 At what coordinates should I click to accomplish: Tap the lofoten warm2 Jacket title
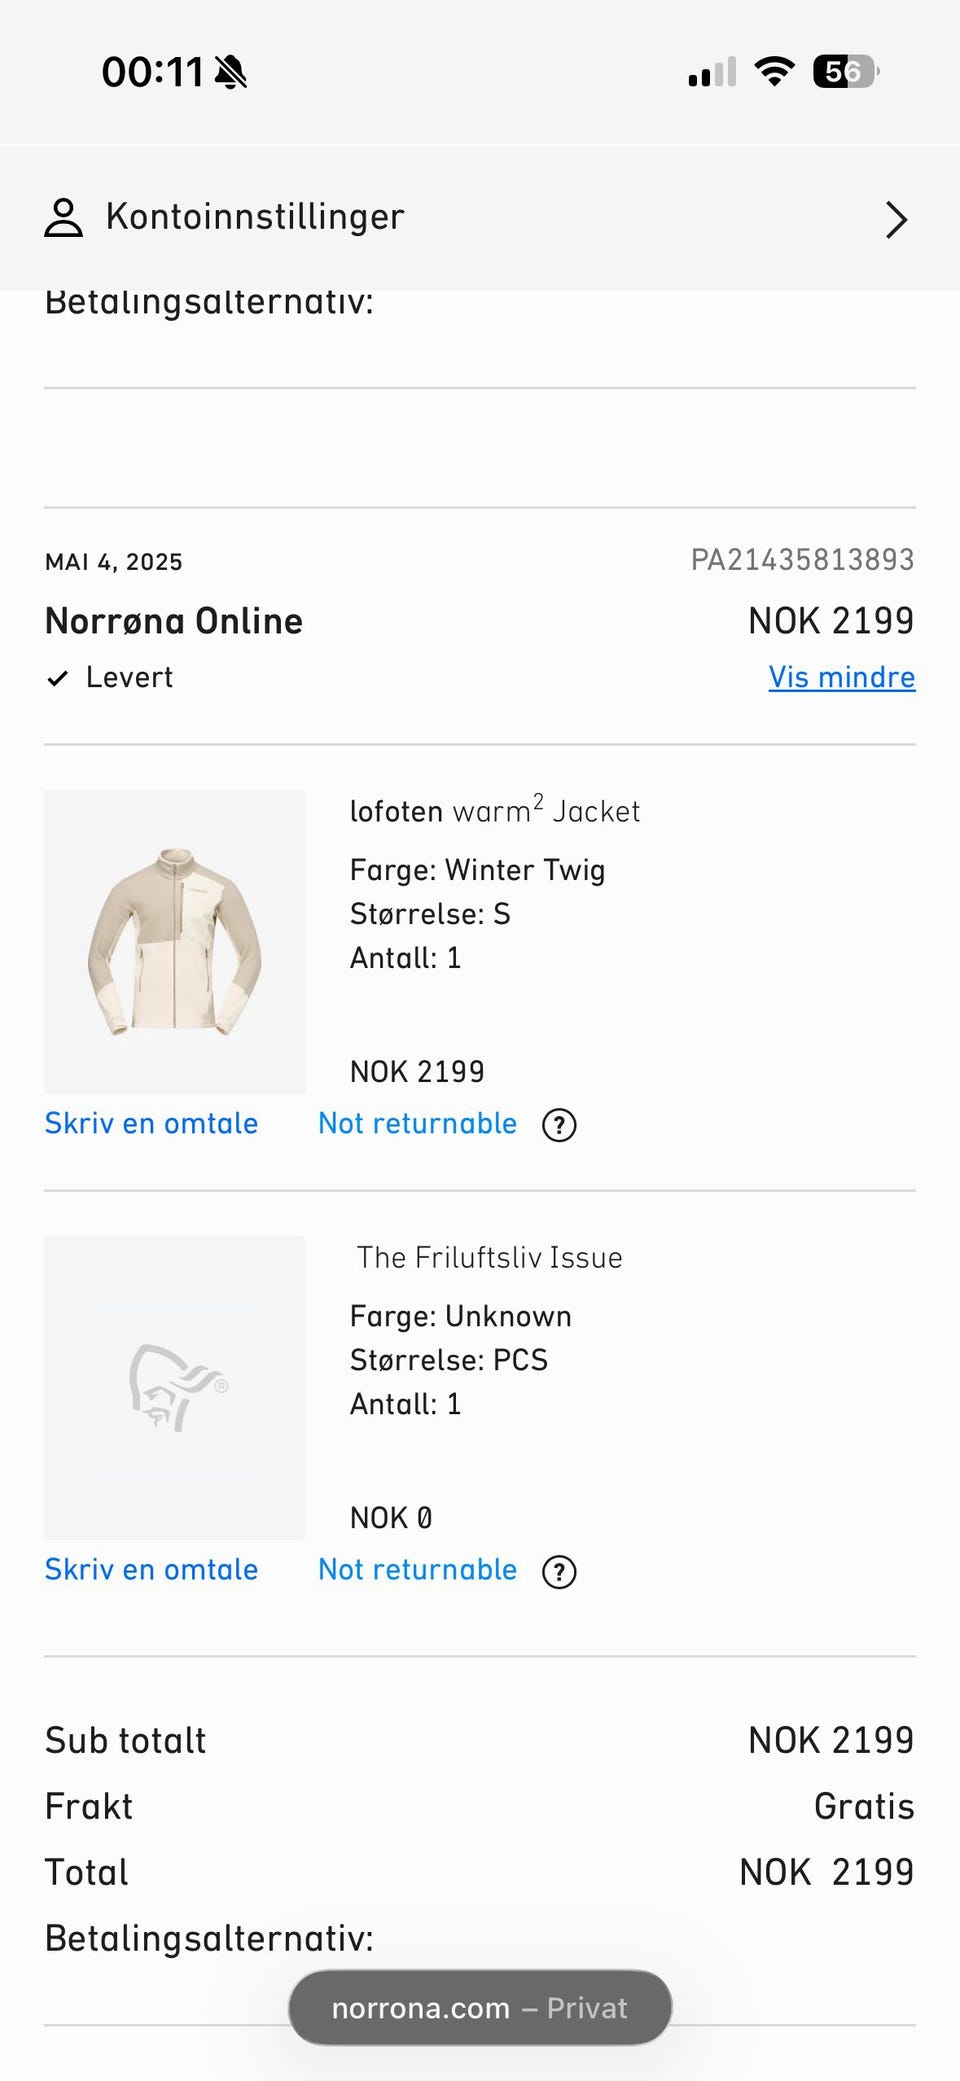coord(494,810)
